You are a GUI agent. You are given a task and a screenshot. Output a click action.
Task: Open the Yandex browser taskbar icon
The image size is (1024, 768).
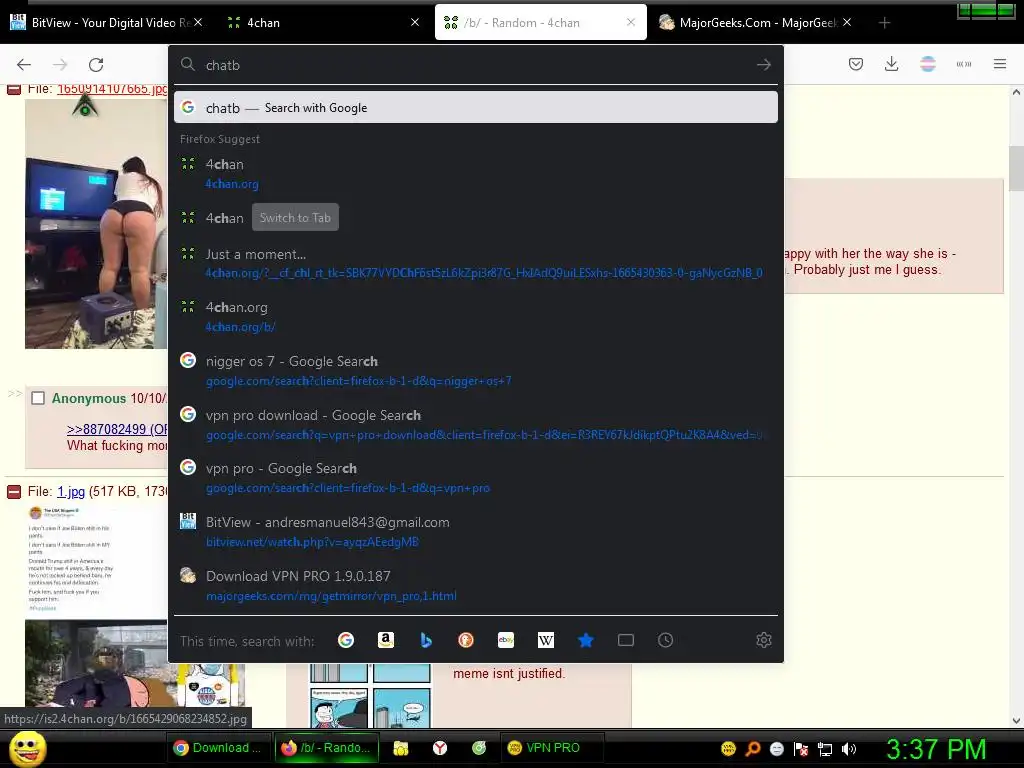click(440, 748)
